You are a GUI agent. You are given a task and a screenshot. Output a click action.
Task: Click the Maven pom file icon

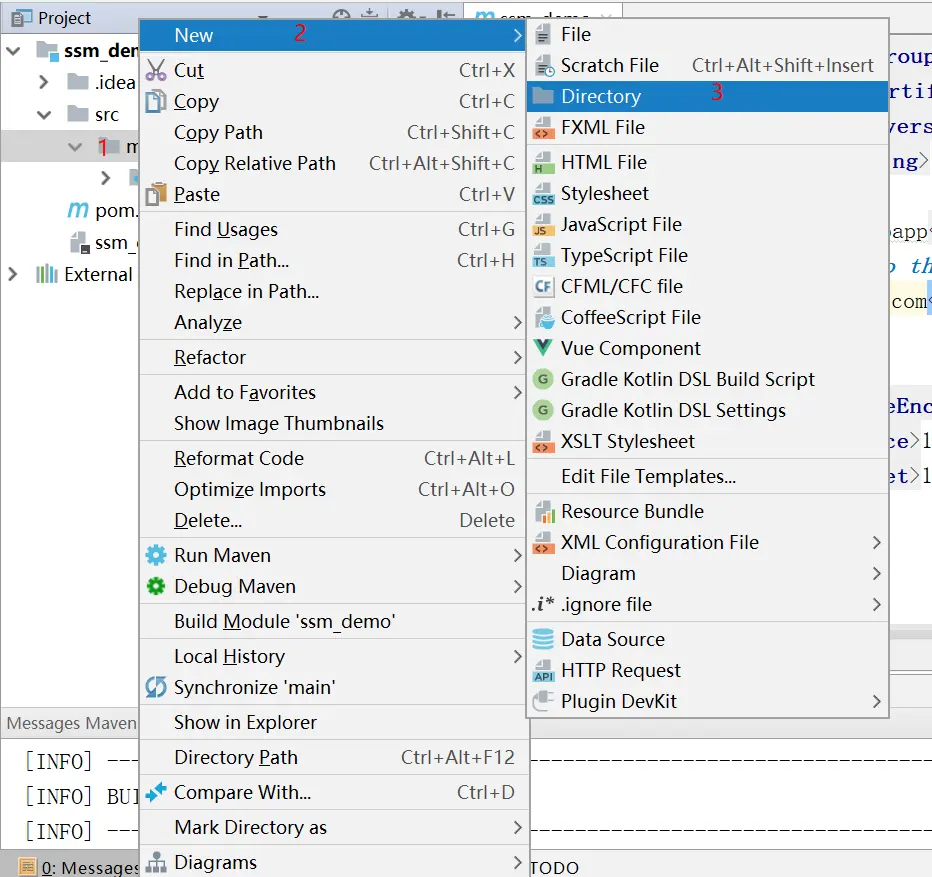pos(77,210)
